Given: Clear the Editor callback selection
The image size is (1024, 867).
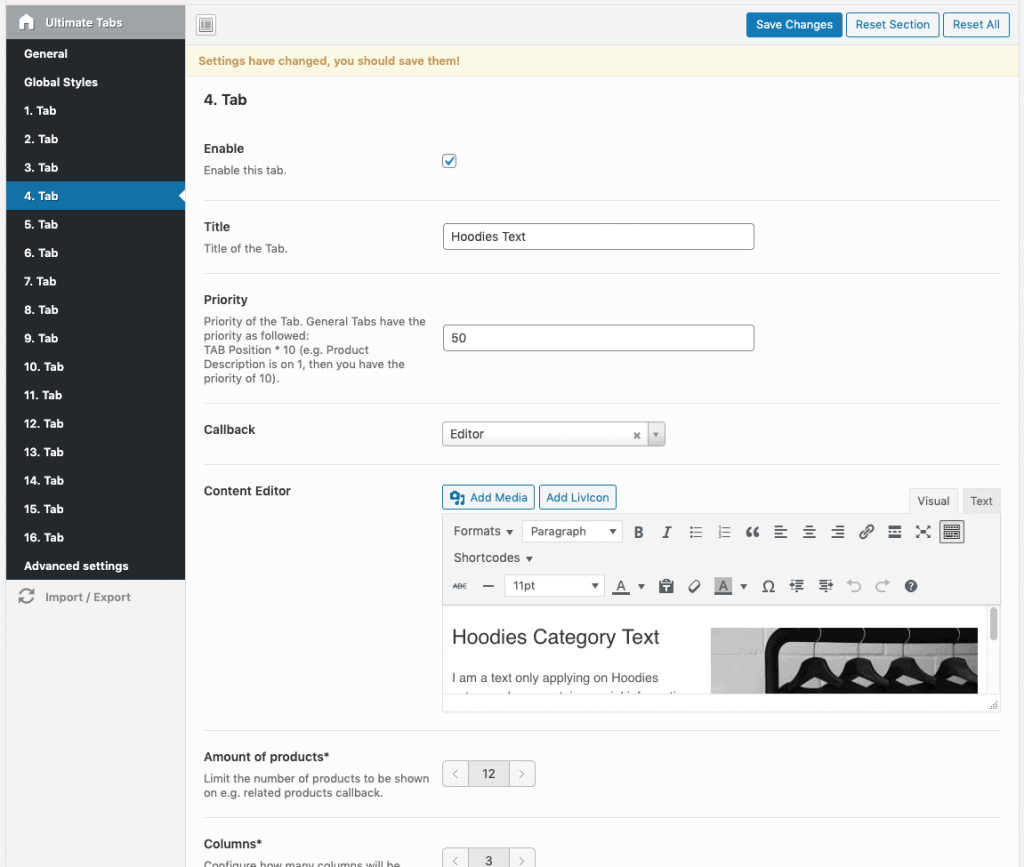Looking at the screenshot, I should tap(637, 435).
